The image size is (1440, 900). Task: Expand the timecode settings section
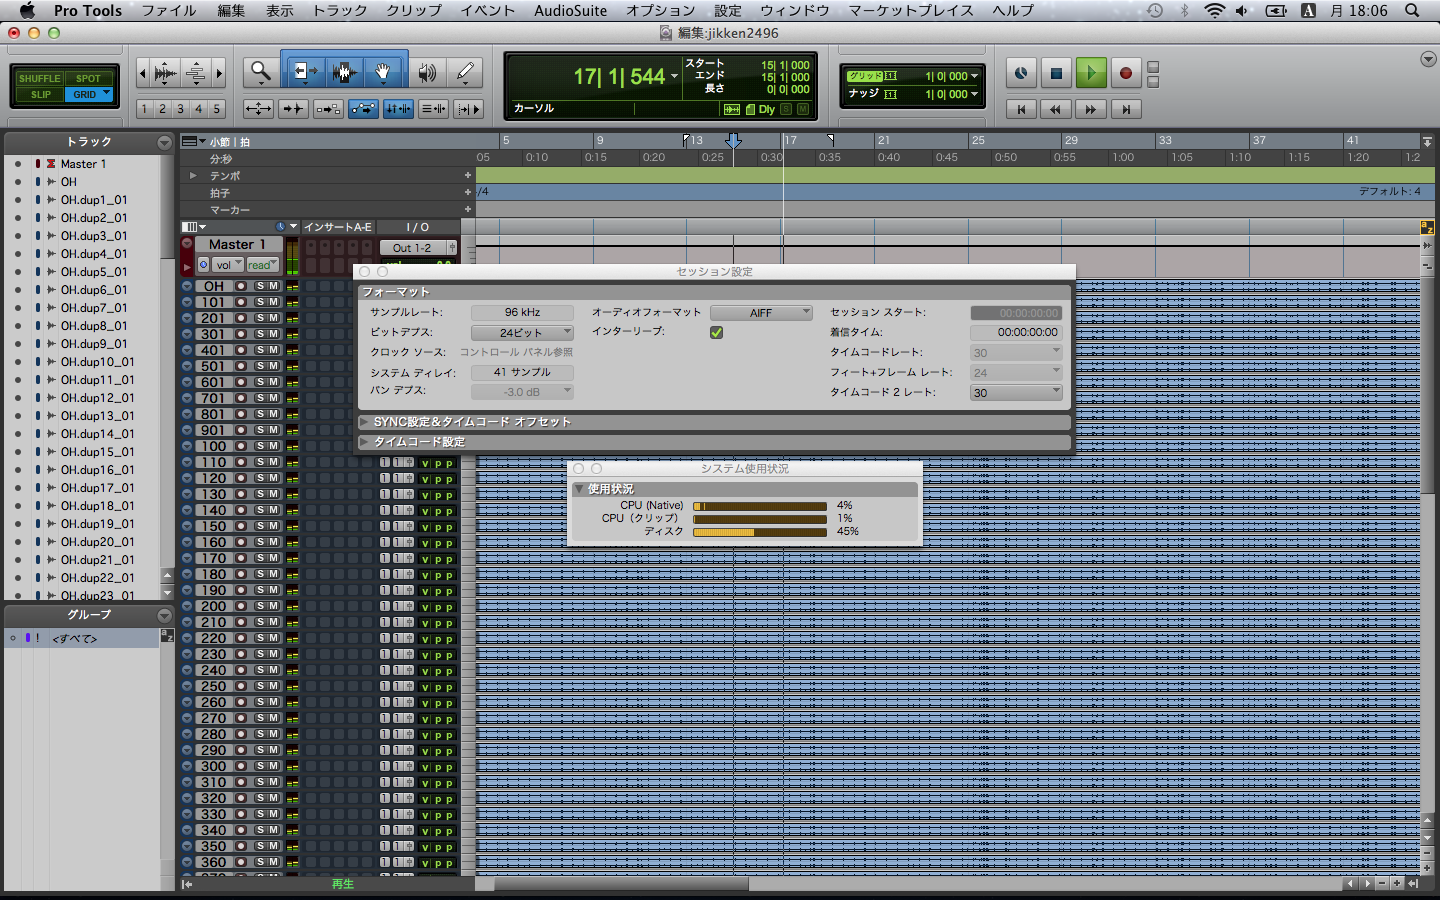[x=365, y=442]
